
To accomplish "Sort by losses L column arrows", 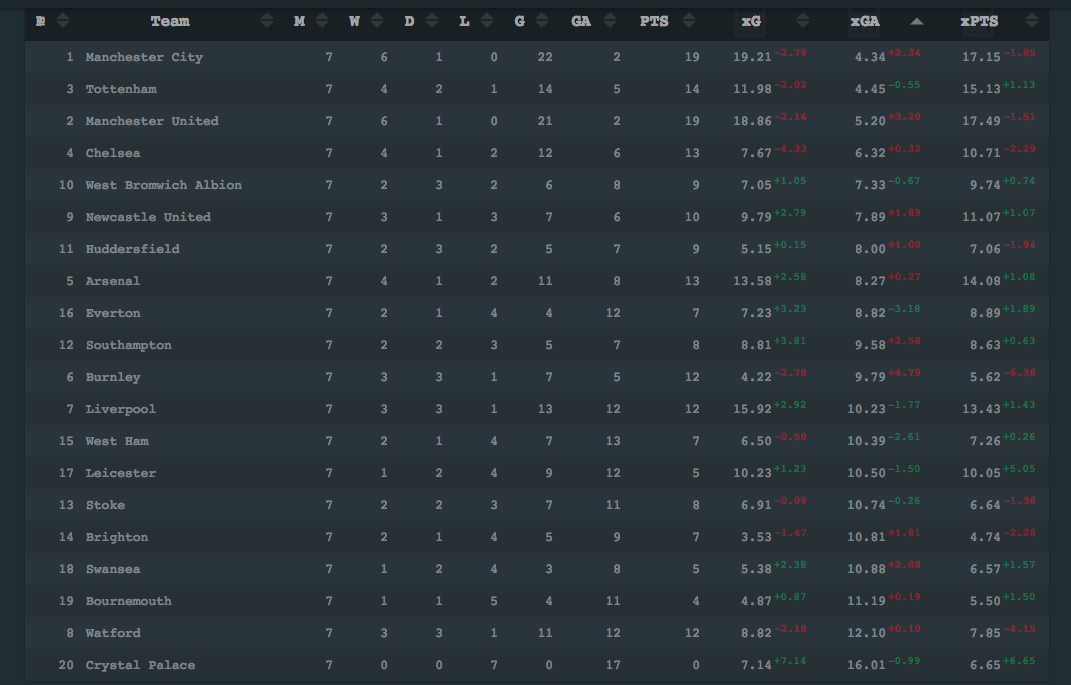I will click(487, 21).
